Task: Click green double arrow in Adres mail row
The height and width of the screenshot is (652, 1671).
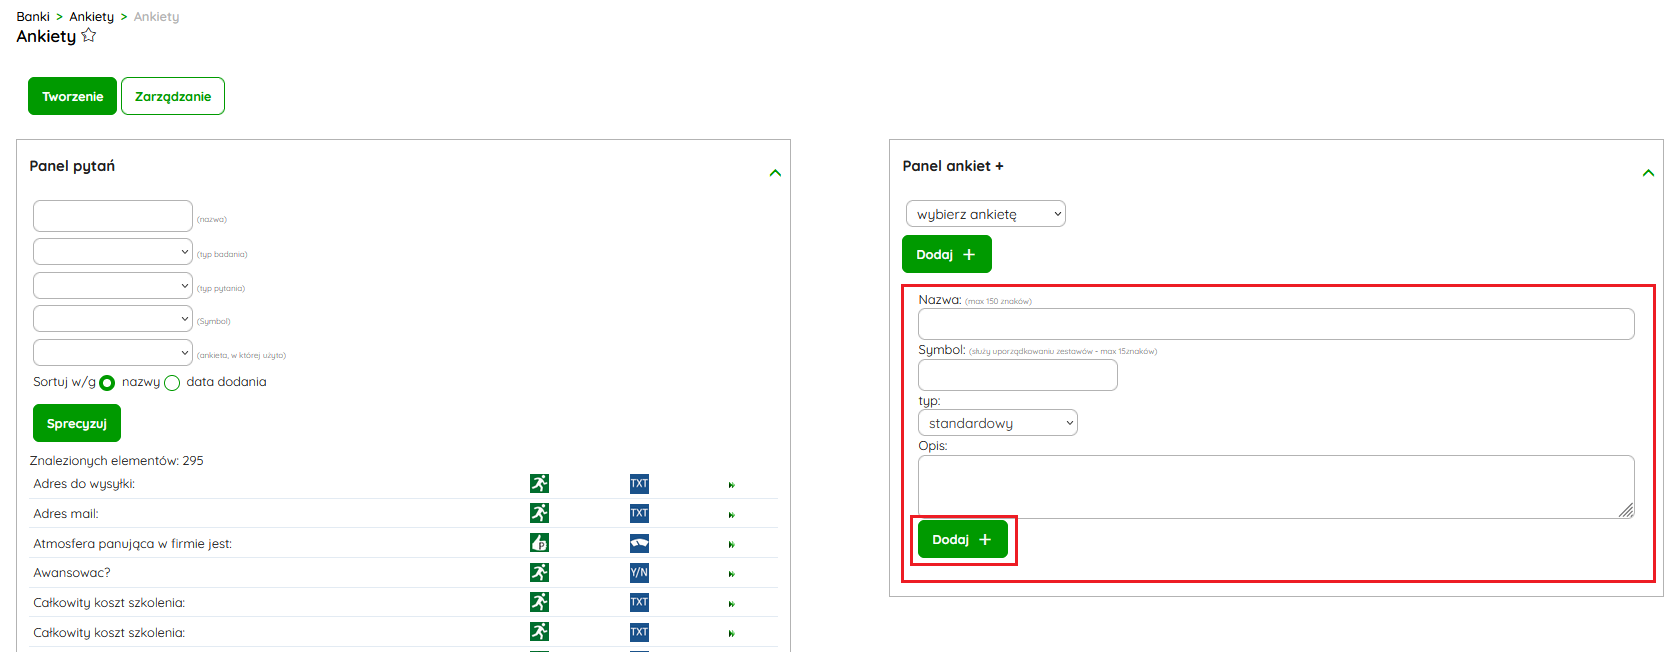Action: point(731,515)
